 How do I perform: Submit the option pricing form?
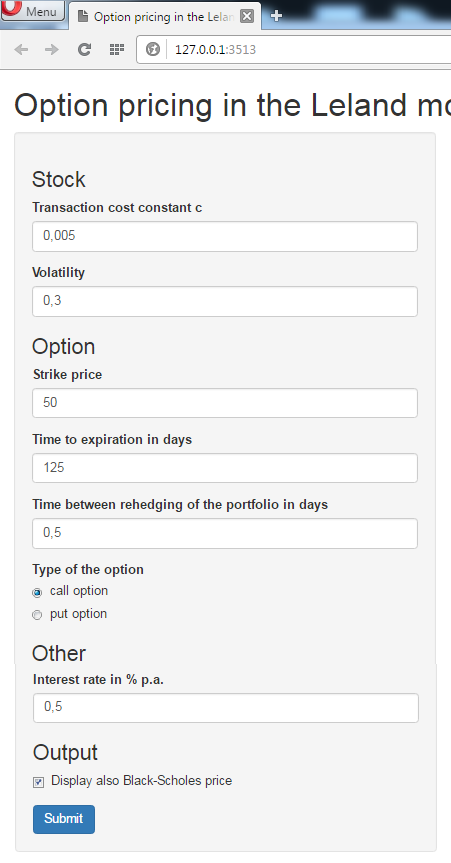click(x=64, y=819)
